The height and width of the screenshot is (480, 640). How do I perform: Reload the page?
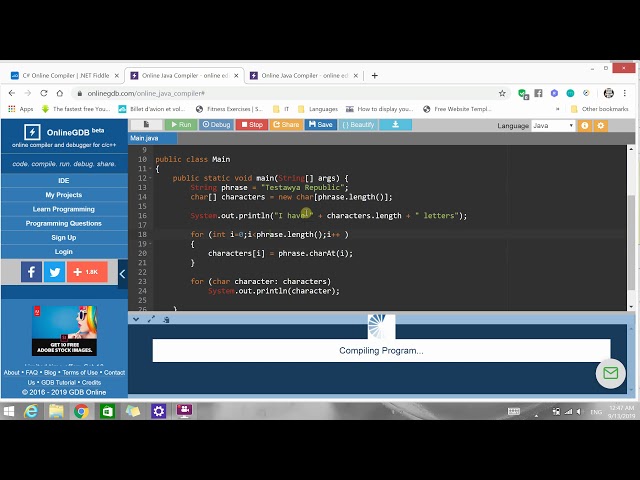44,93
